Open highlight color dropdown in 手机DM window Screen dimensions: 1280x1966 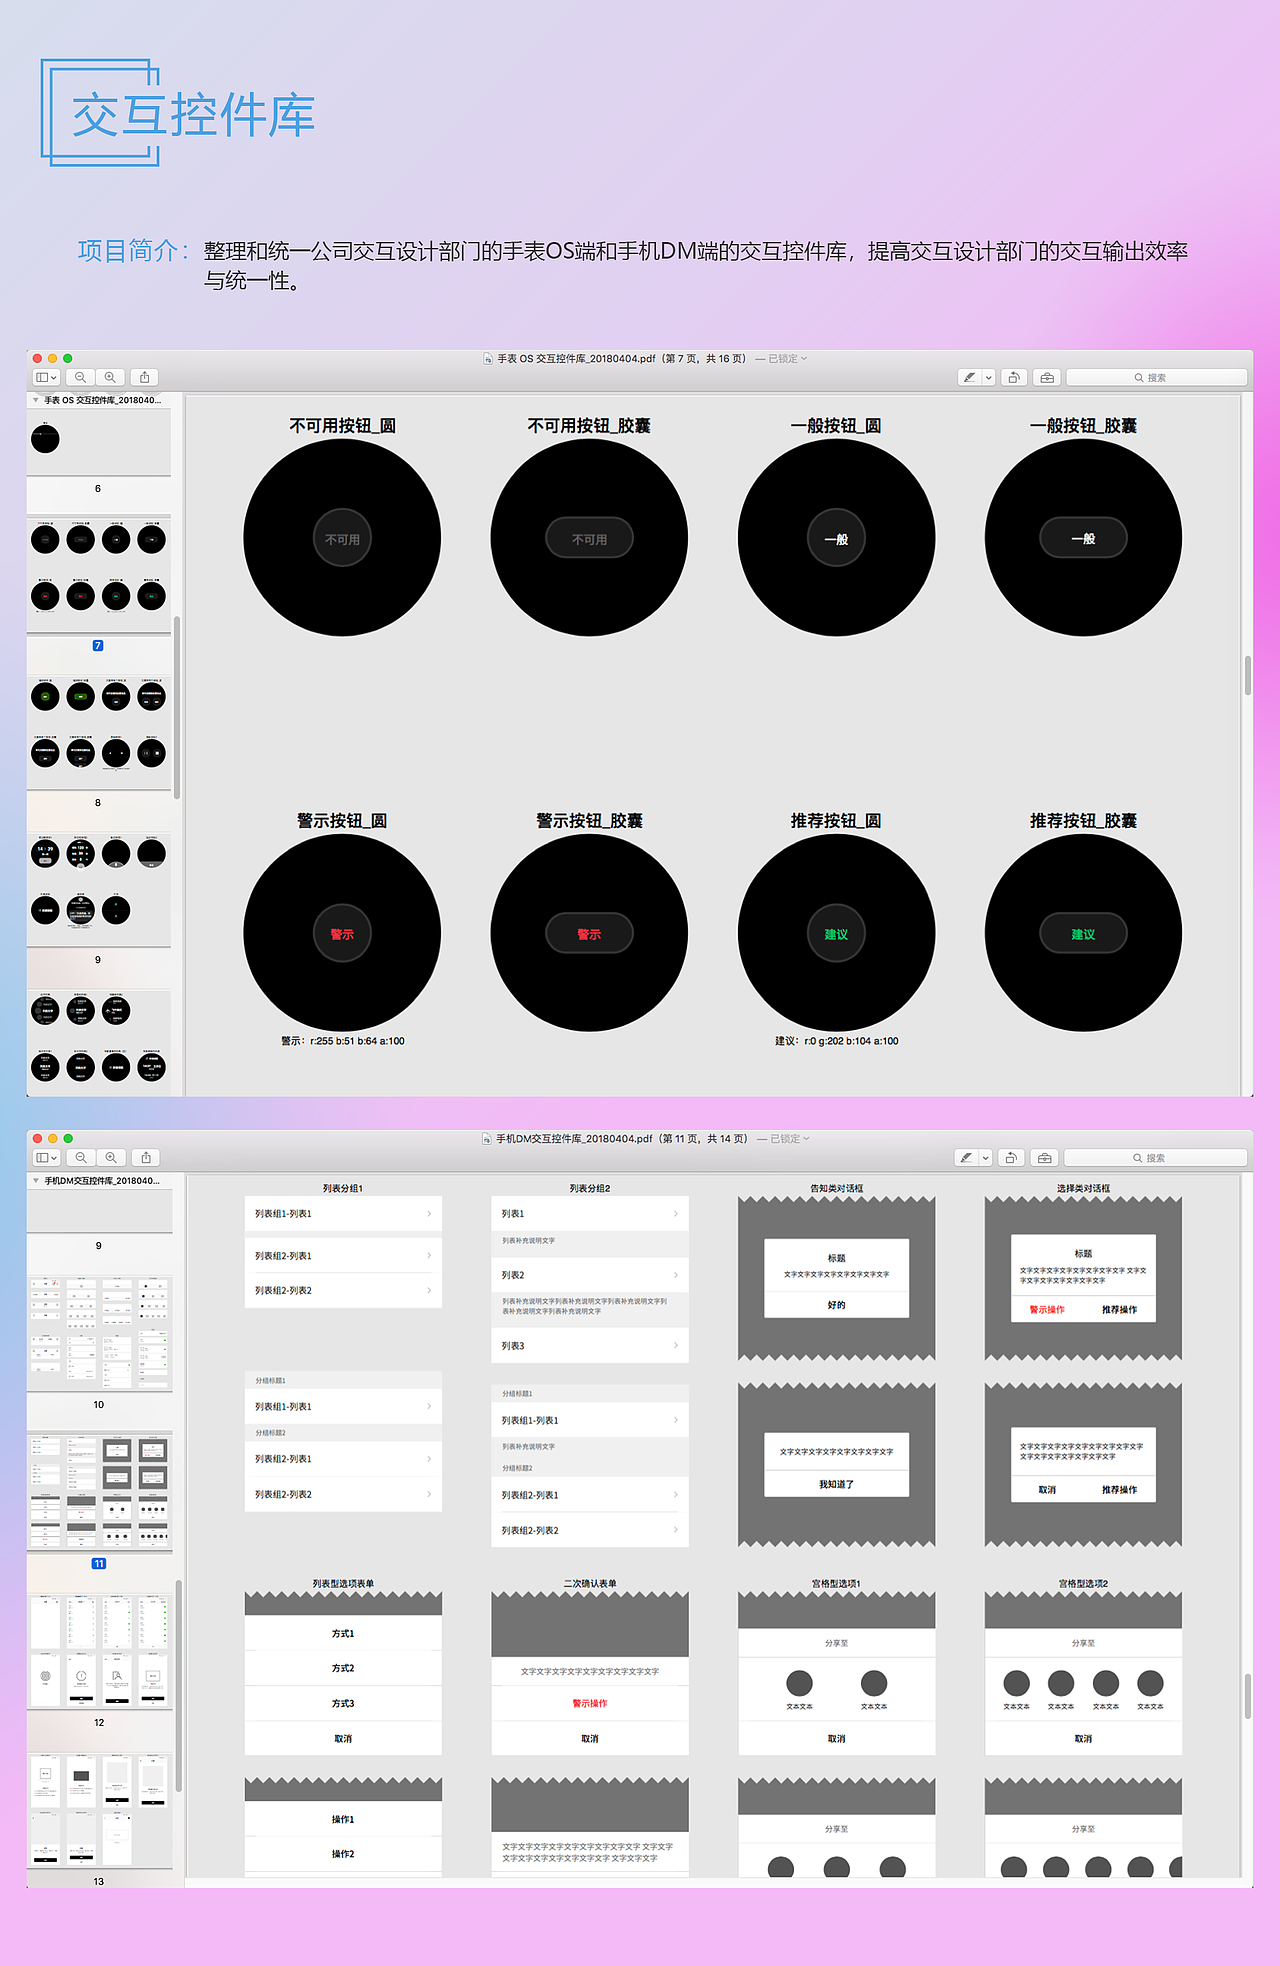coord(986,1157)
